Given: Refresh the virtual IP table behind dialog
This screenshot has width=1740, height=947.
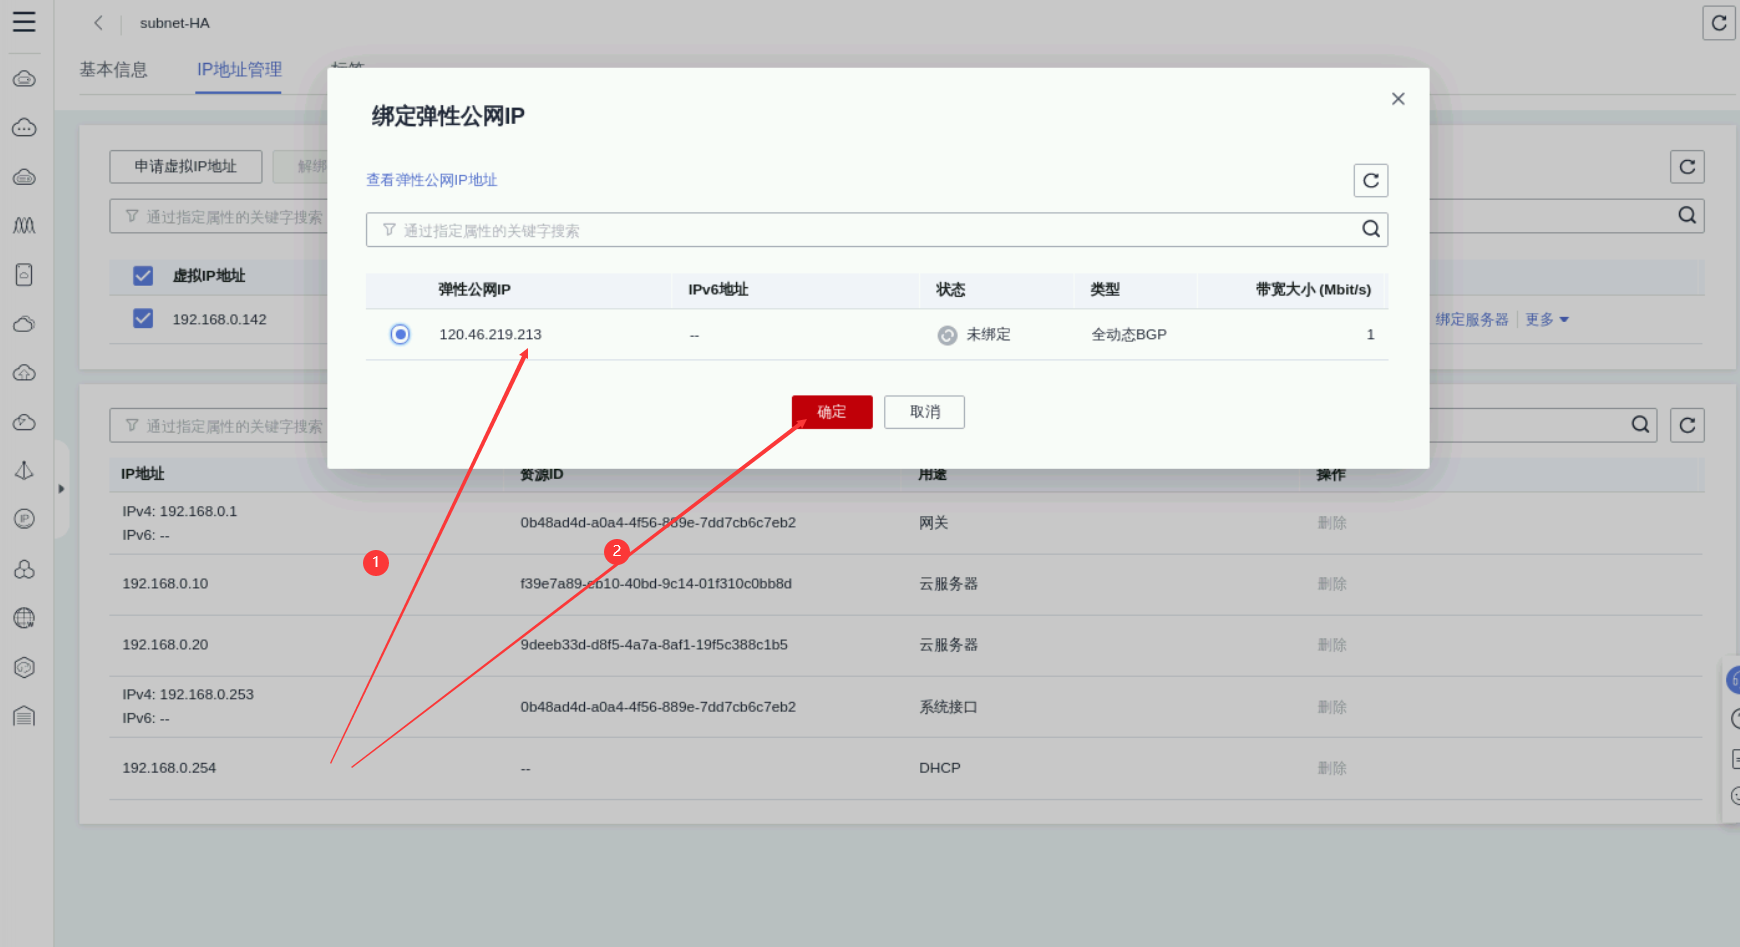Looking at the screenshot, I should 1687,167.
